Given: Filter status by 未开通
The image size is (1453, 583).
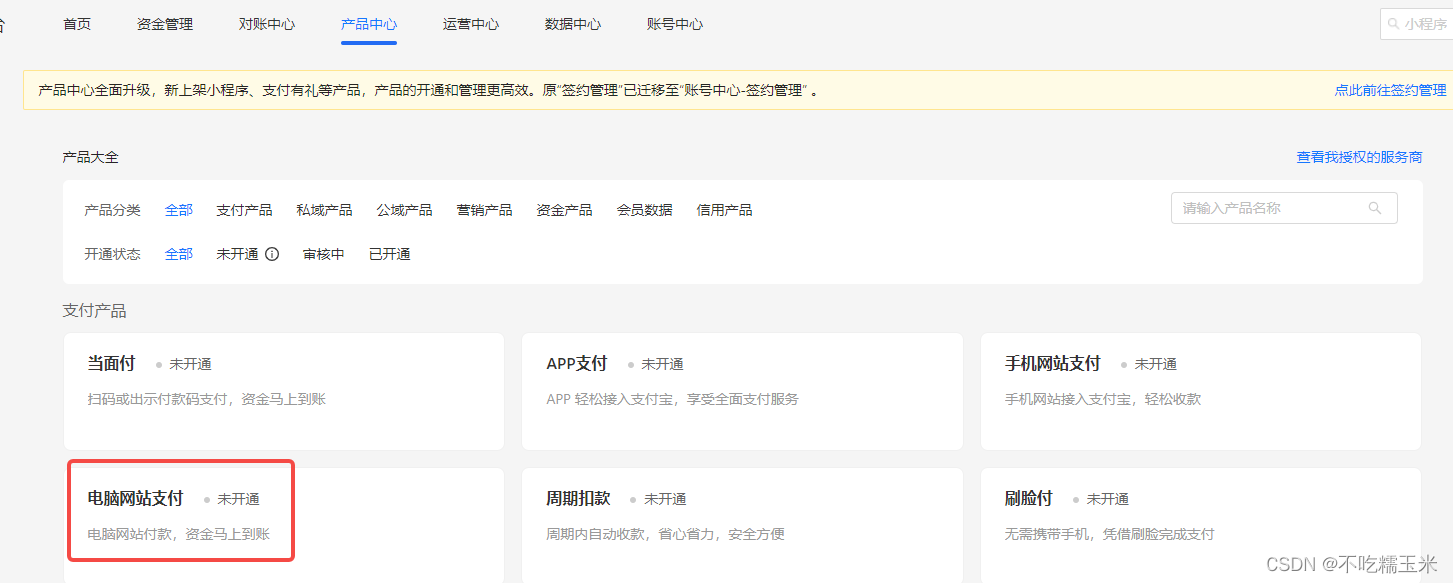Looking at the screenshot, I should pos(237,254).
